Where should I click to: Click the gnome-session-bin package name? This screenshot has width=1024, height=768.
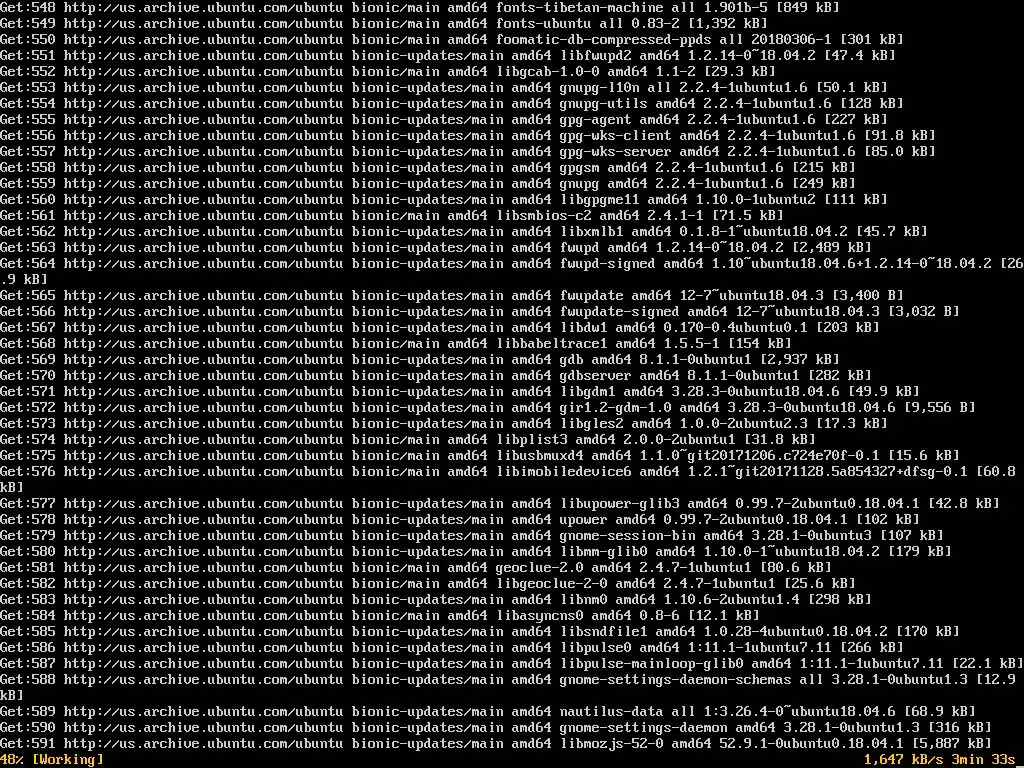[628, 536]
